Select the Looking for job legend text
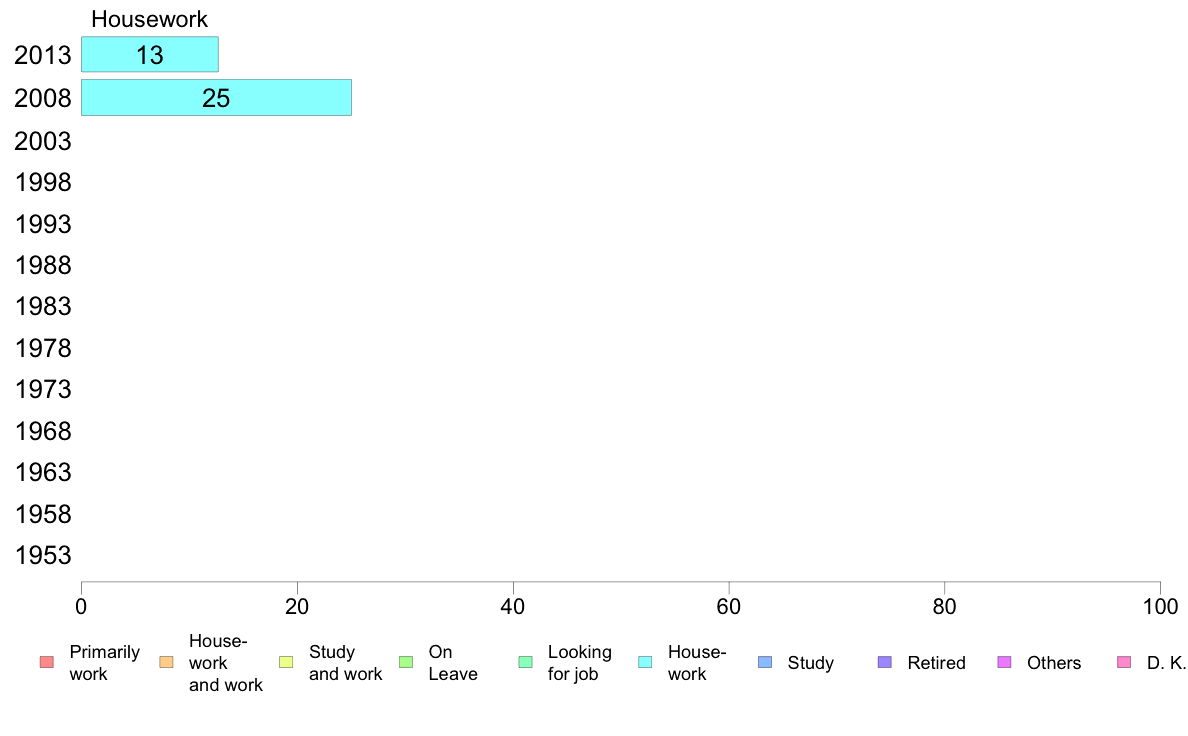 tap(580, 662)
